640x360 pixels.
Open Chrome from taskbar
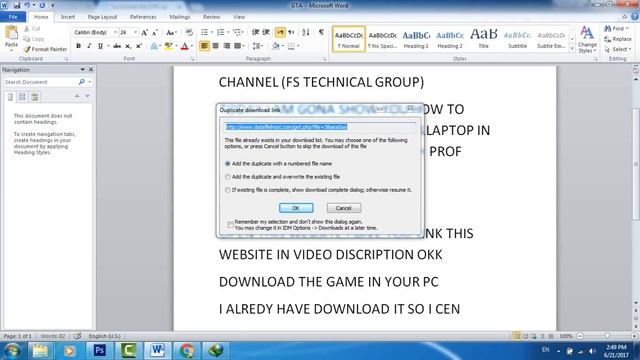187,351
